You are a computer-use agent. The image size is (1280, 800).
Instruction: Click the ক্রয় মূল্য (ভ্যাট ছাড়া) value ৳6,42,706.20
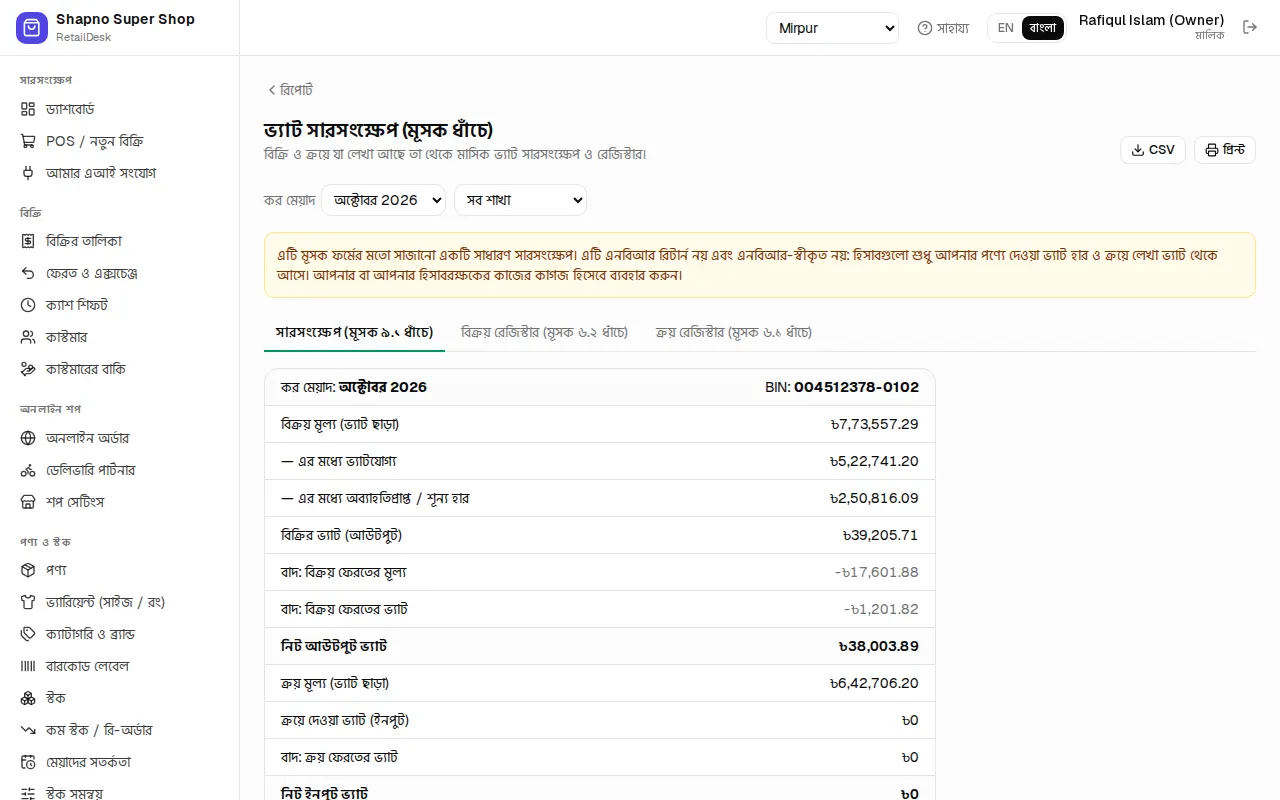pos(874,683)
